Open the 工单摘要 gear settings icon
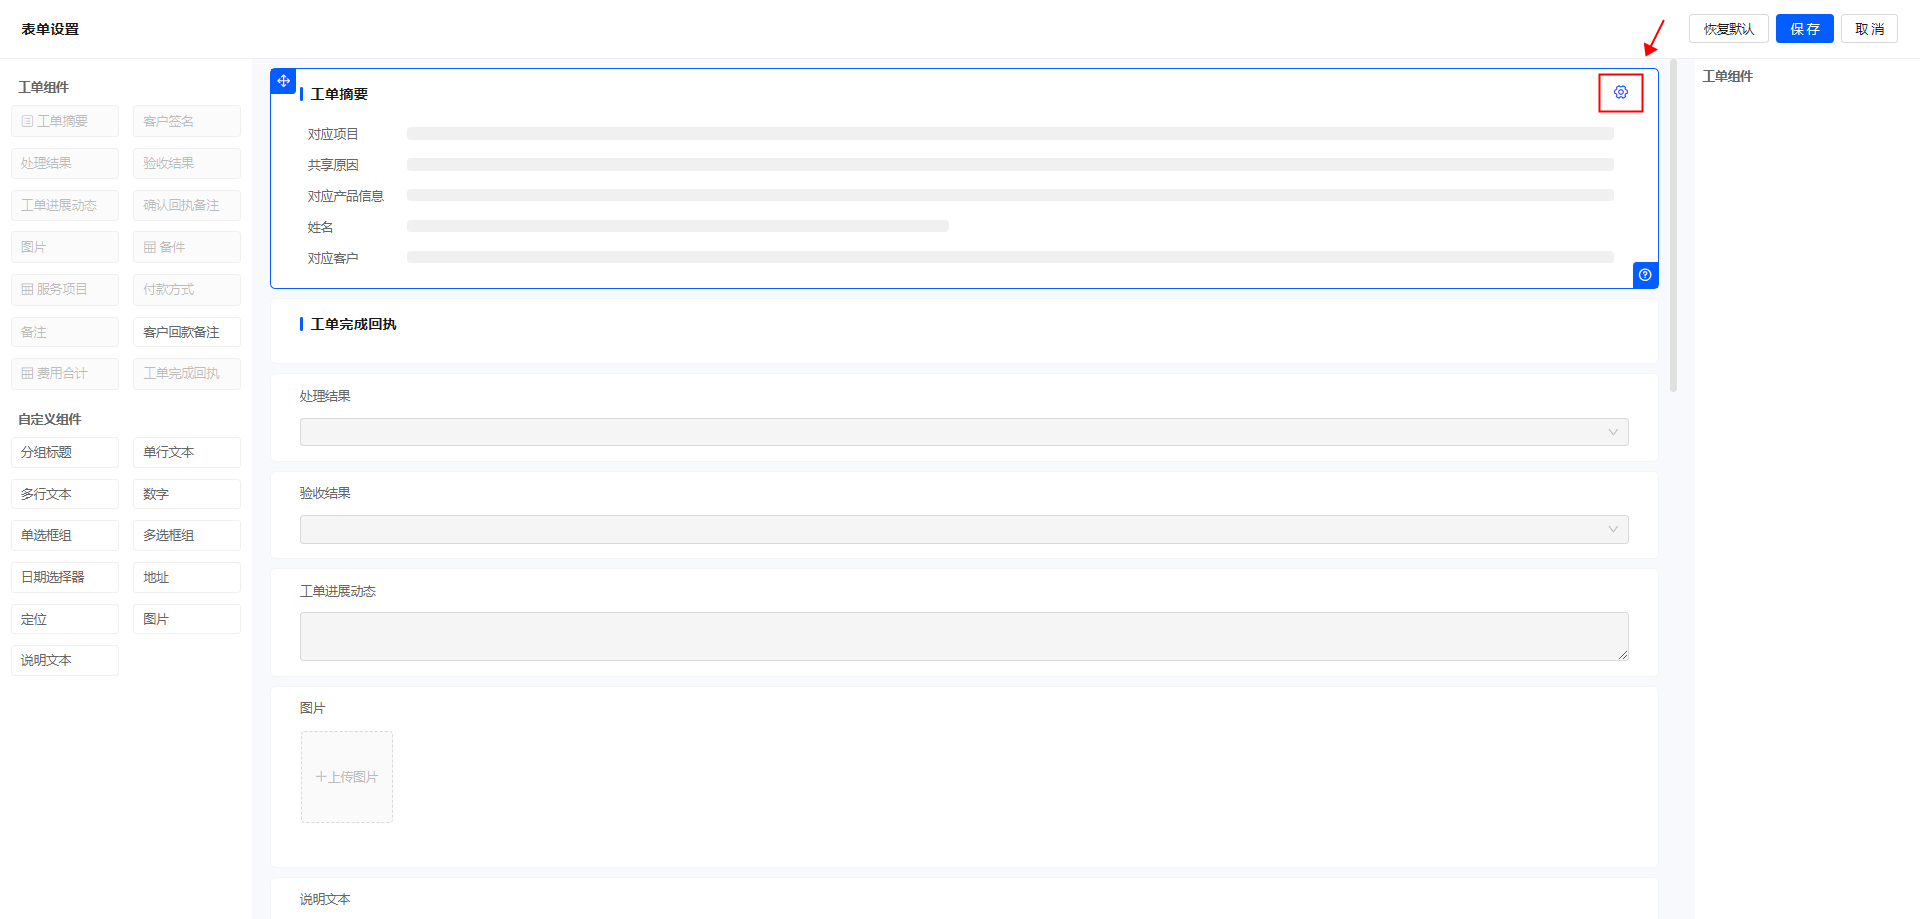Image resolution: width=1920 pixels, height=919 pixels. pyautogui.click(x=1621, y=92)
